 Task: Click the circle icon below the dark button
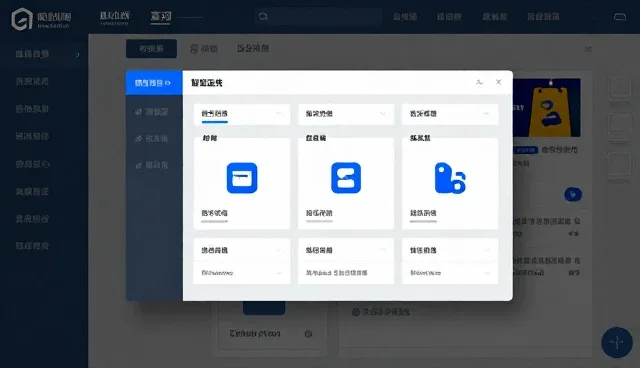(x=309, y=334)
